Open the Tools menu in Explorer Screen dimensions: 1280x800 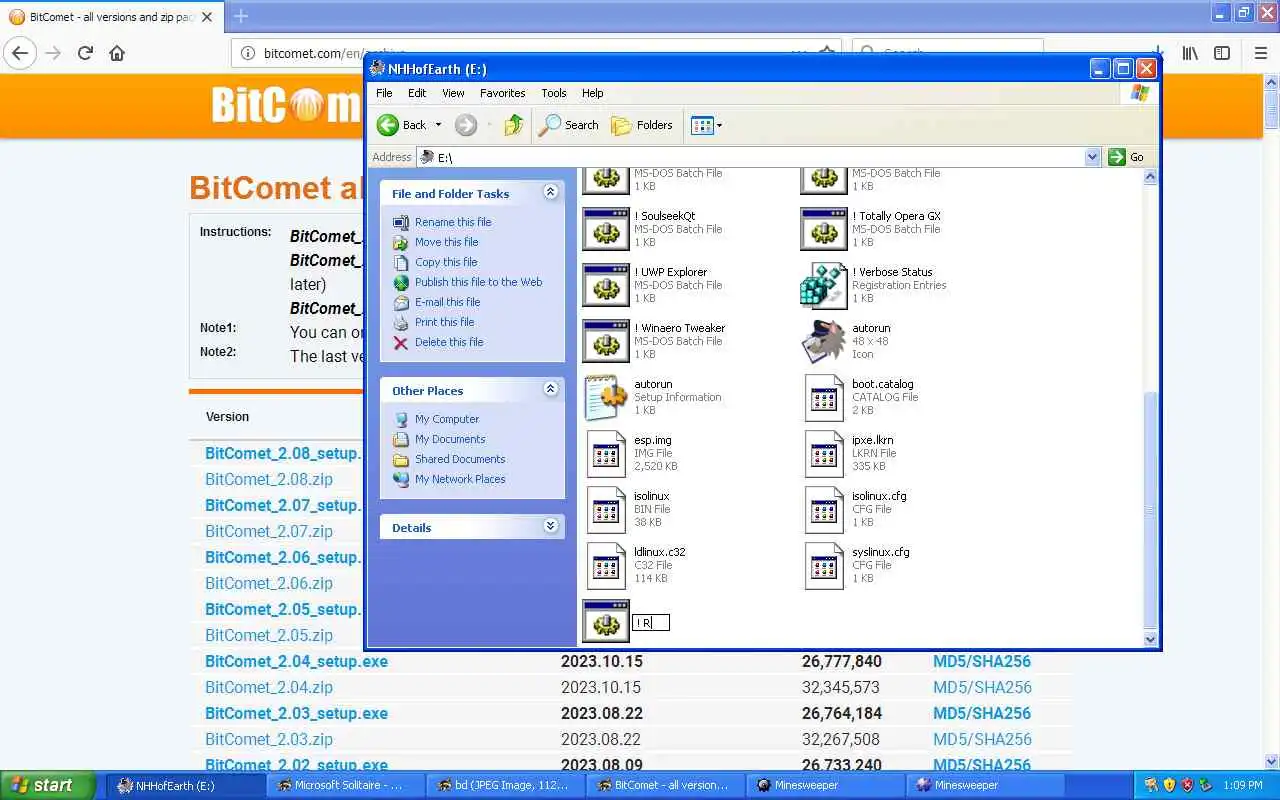(554, 93)
